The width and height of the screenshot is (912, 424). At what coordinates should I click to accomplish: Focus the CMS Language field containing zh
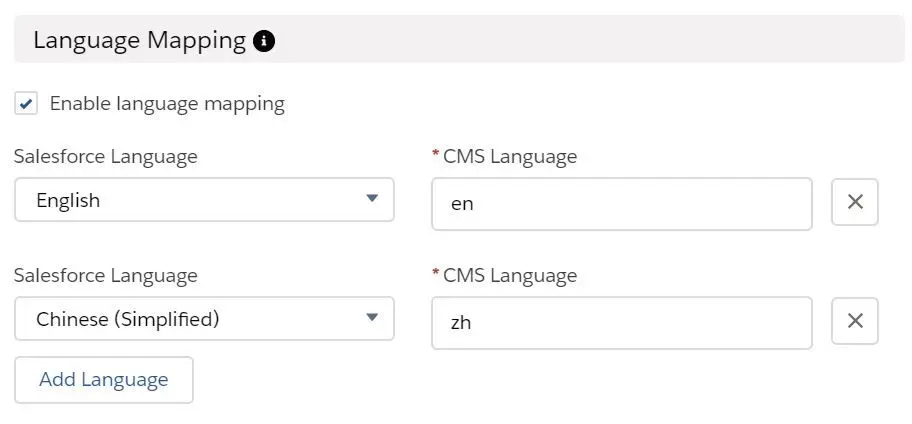pyautogui.click(x=622, y=323)
